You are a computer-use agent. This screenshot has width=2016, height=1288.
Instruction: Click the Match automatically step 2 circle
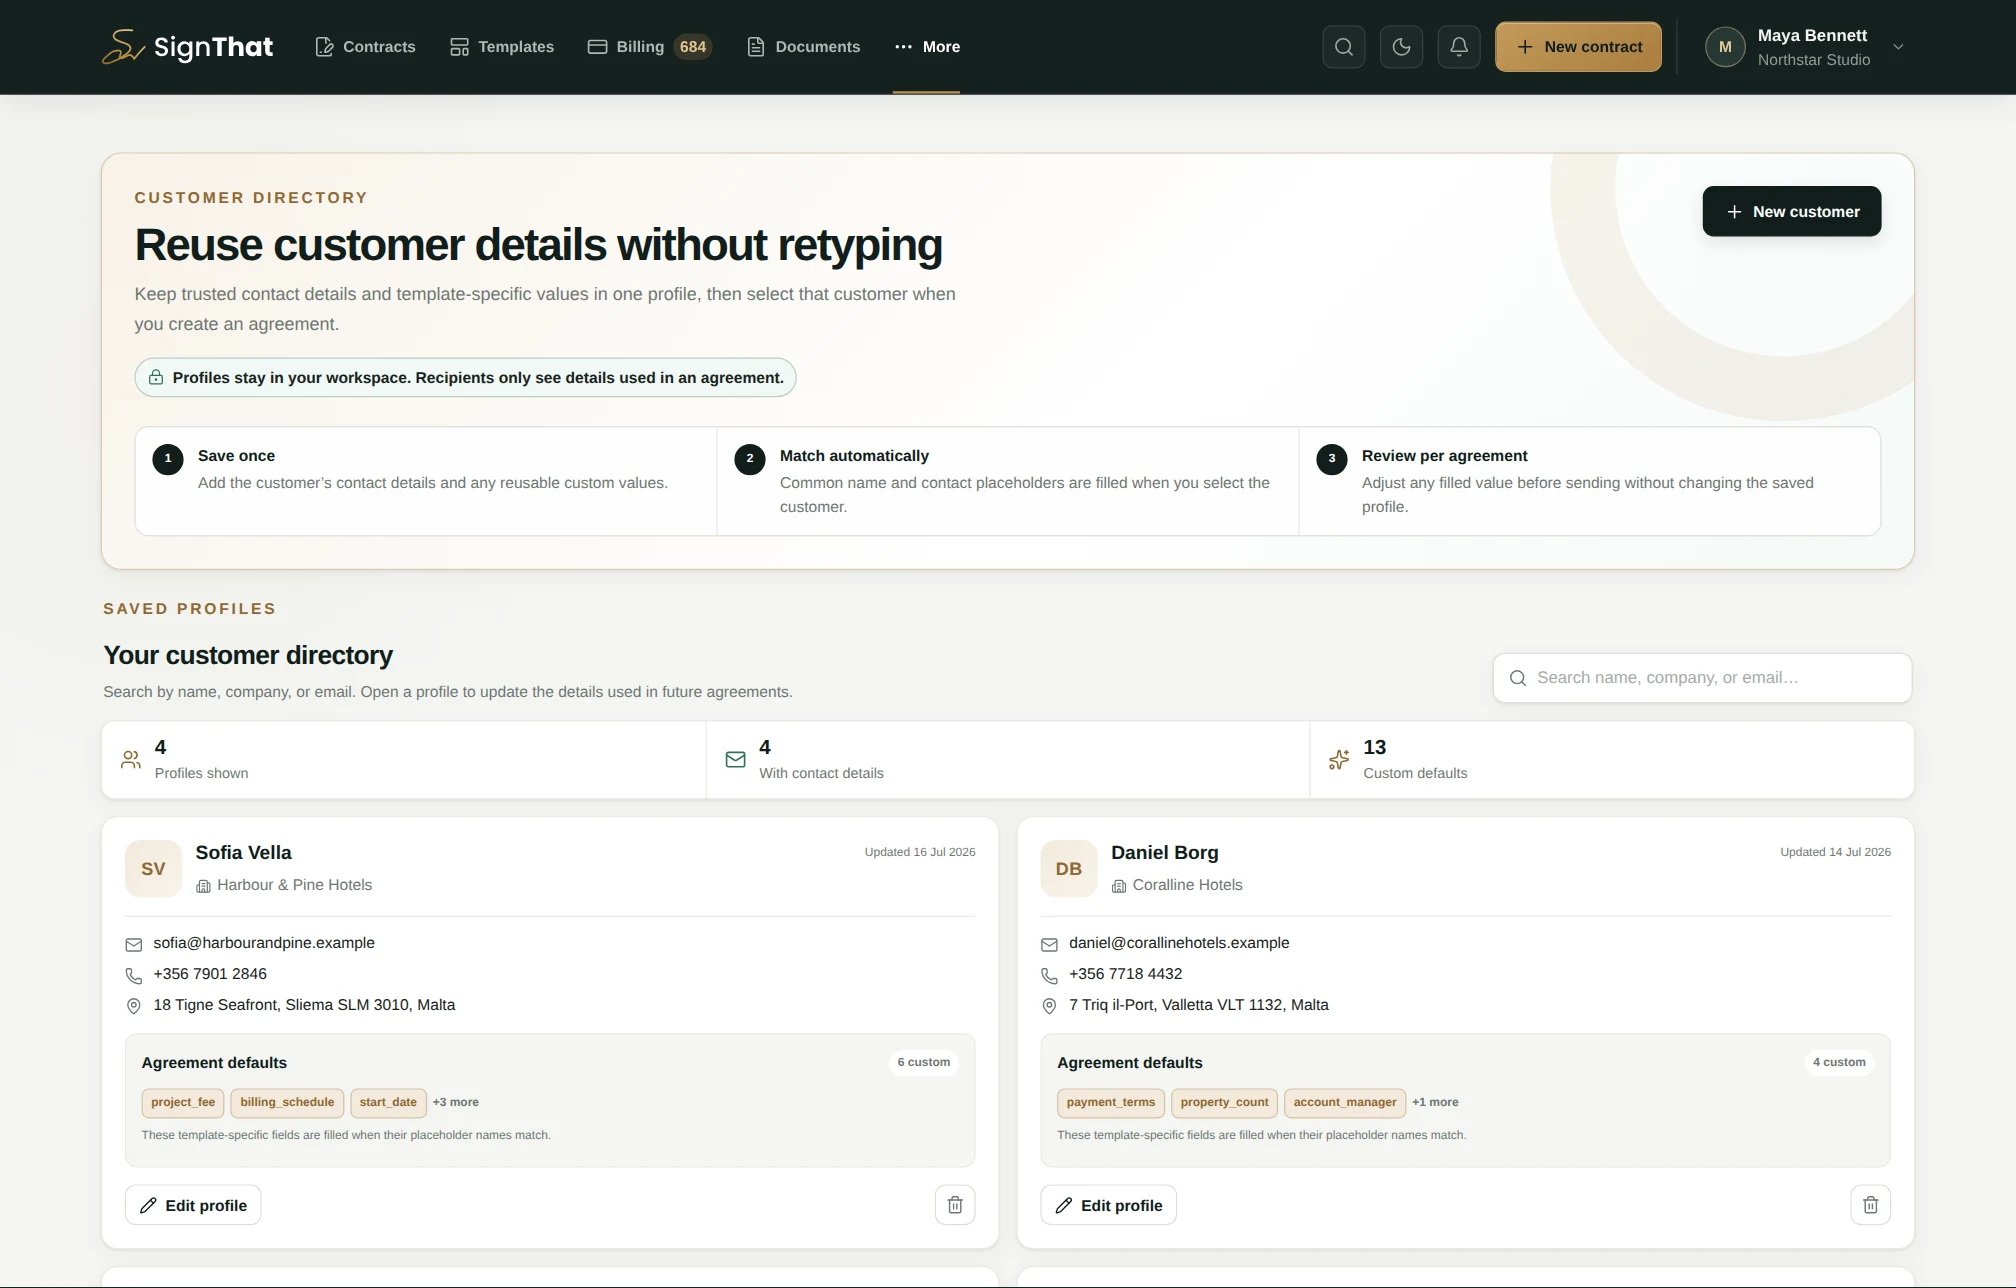point(750,459)
